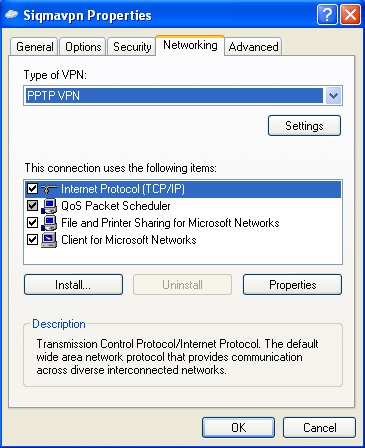The height and width of the screenshot is (448, 365).
Task: Click the question mark help icon
Action: [x=327, y=15]
